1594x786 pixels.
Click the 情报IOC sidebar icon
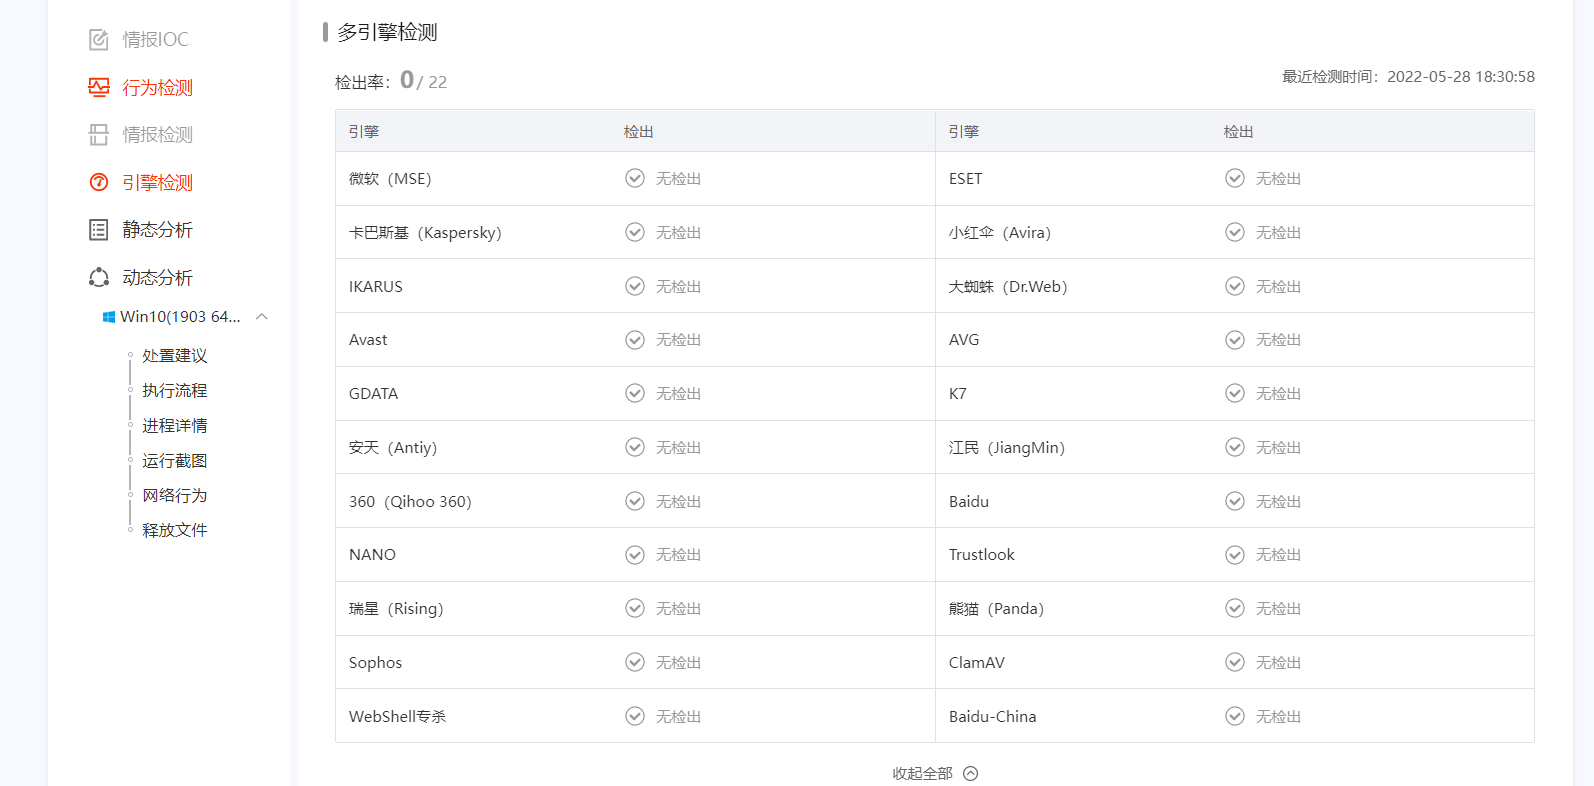click(98, 40)
